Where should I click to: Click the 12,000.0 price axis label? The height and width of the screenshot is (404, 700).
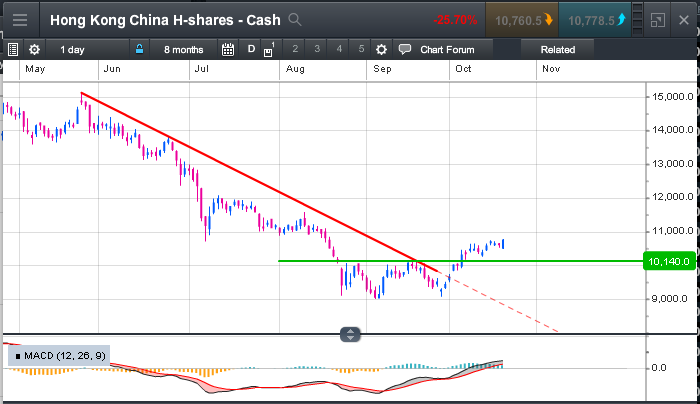(x=673, y=197)
